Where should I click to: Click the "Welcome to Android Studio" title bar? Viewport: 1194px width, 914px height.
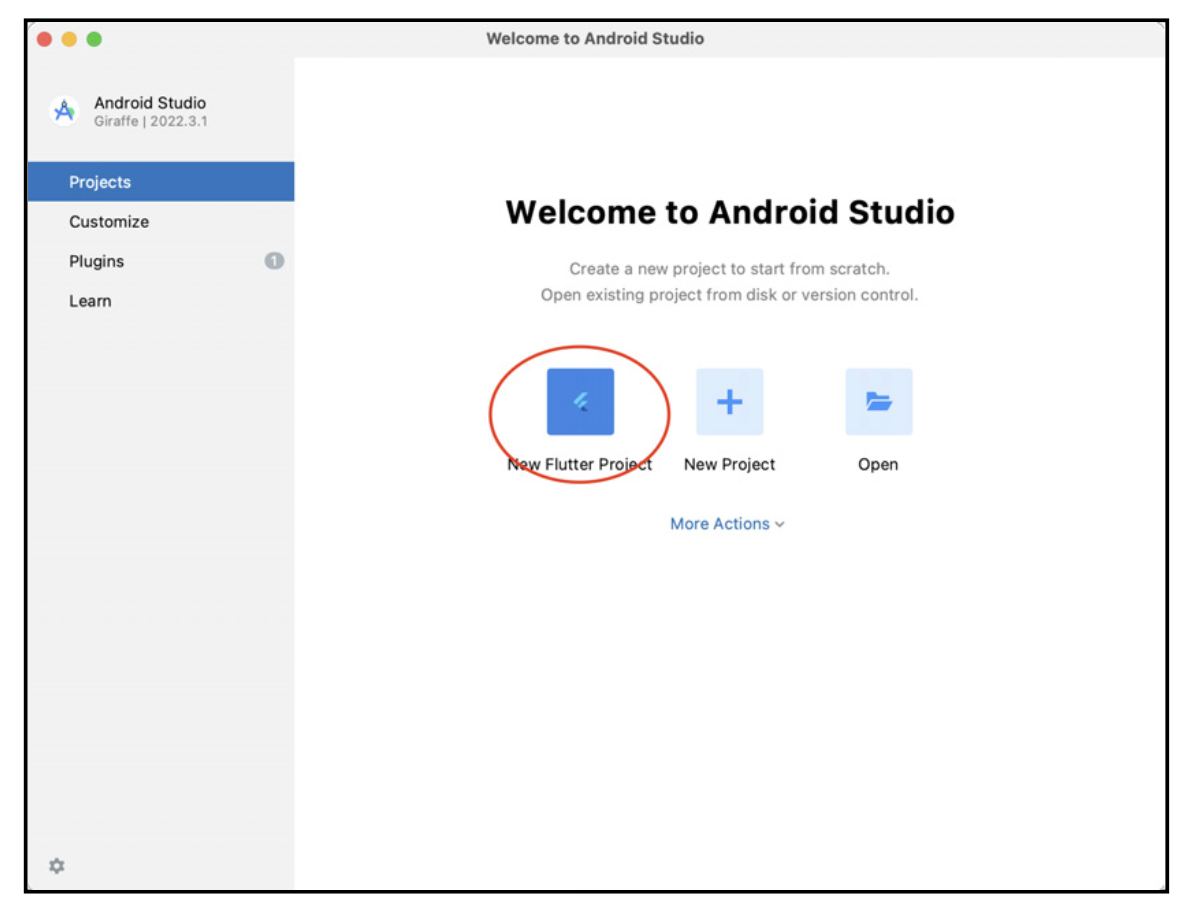pyautogui.click(x=595, y=39)
